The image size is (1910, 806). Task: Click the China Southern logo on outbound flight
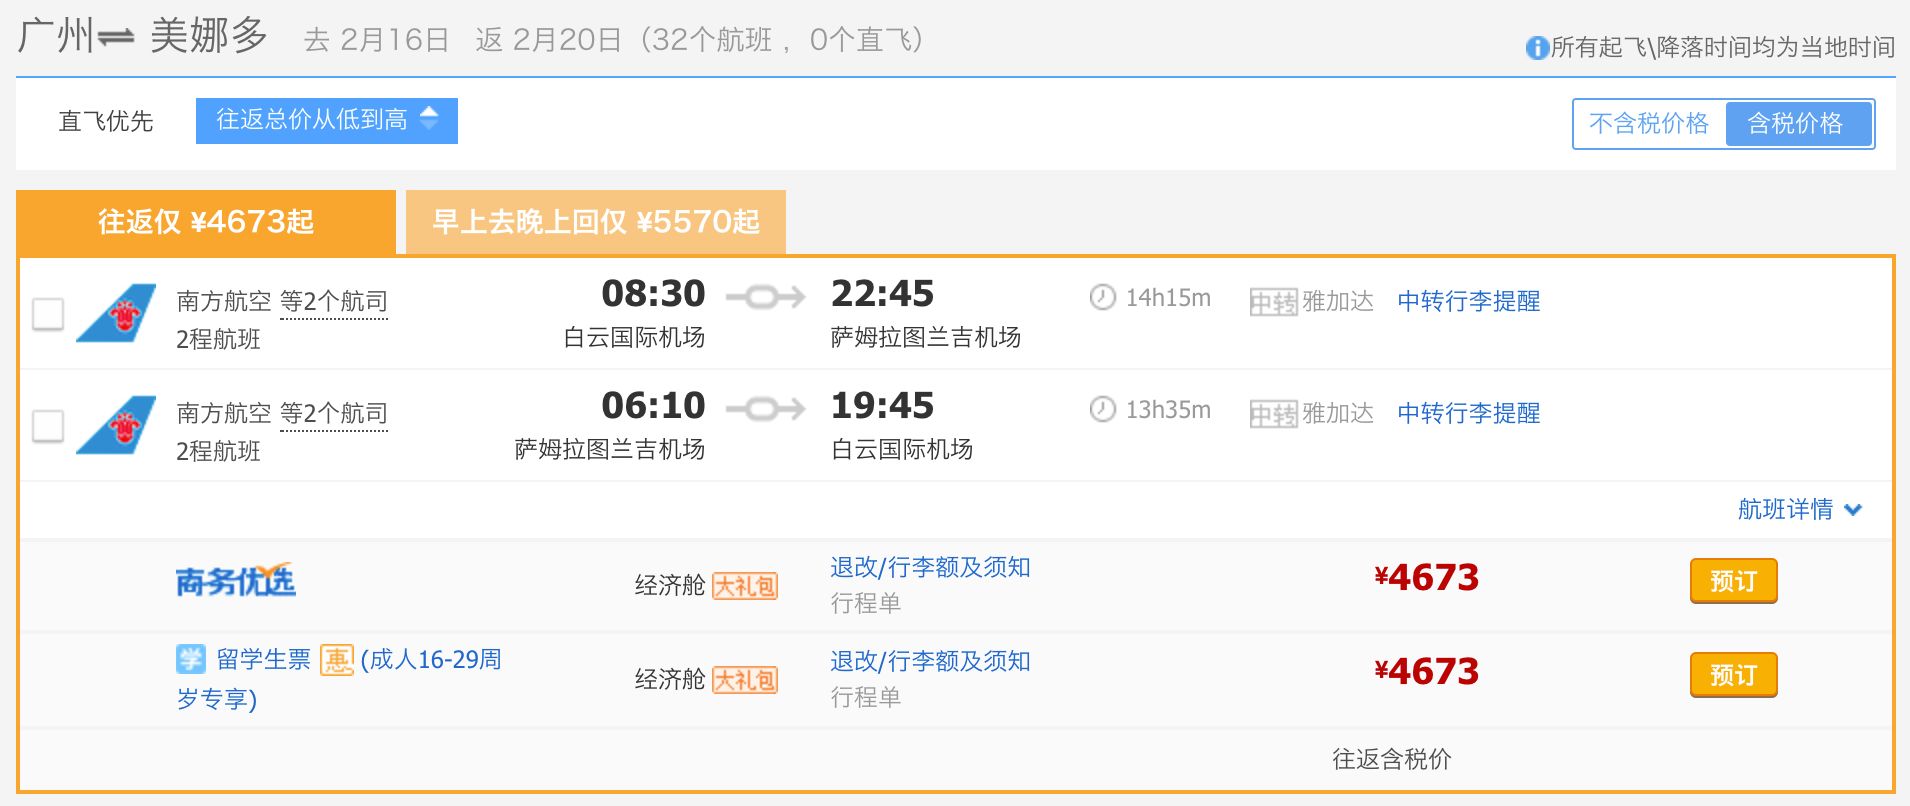coord(116,313)
